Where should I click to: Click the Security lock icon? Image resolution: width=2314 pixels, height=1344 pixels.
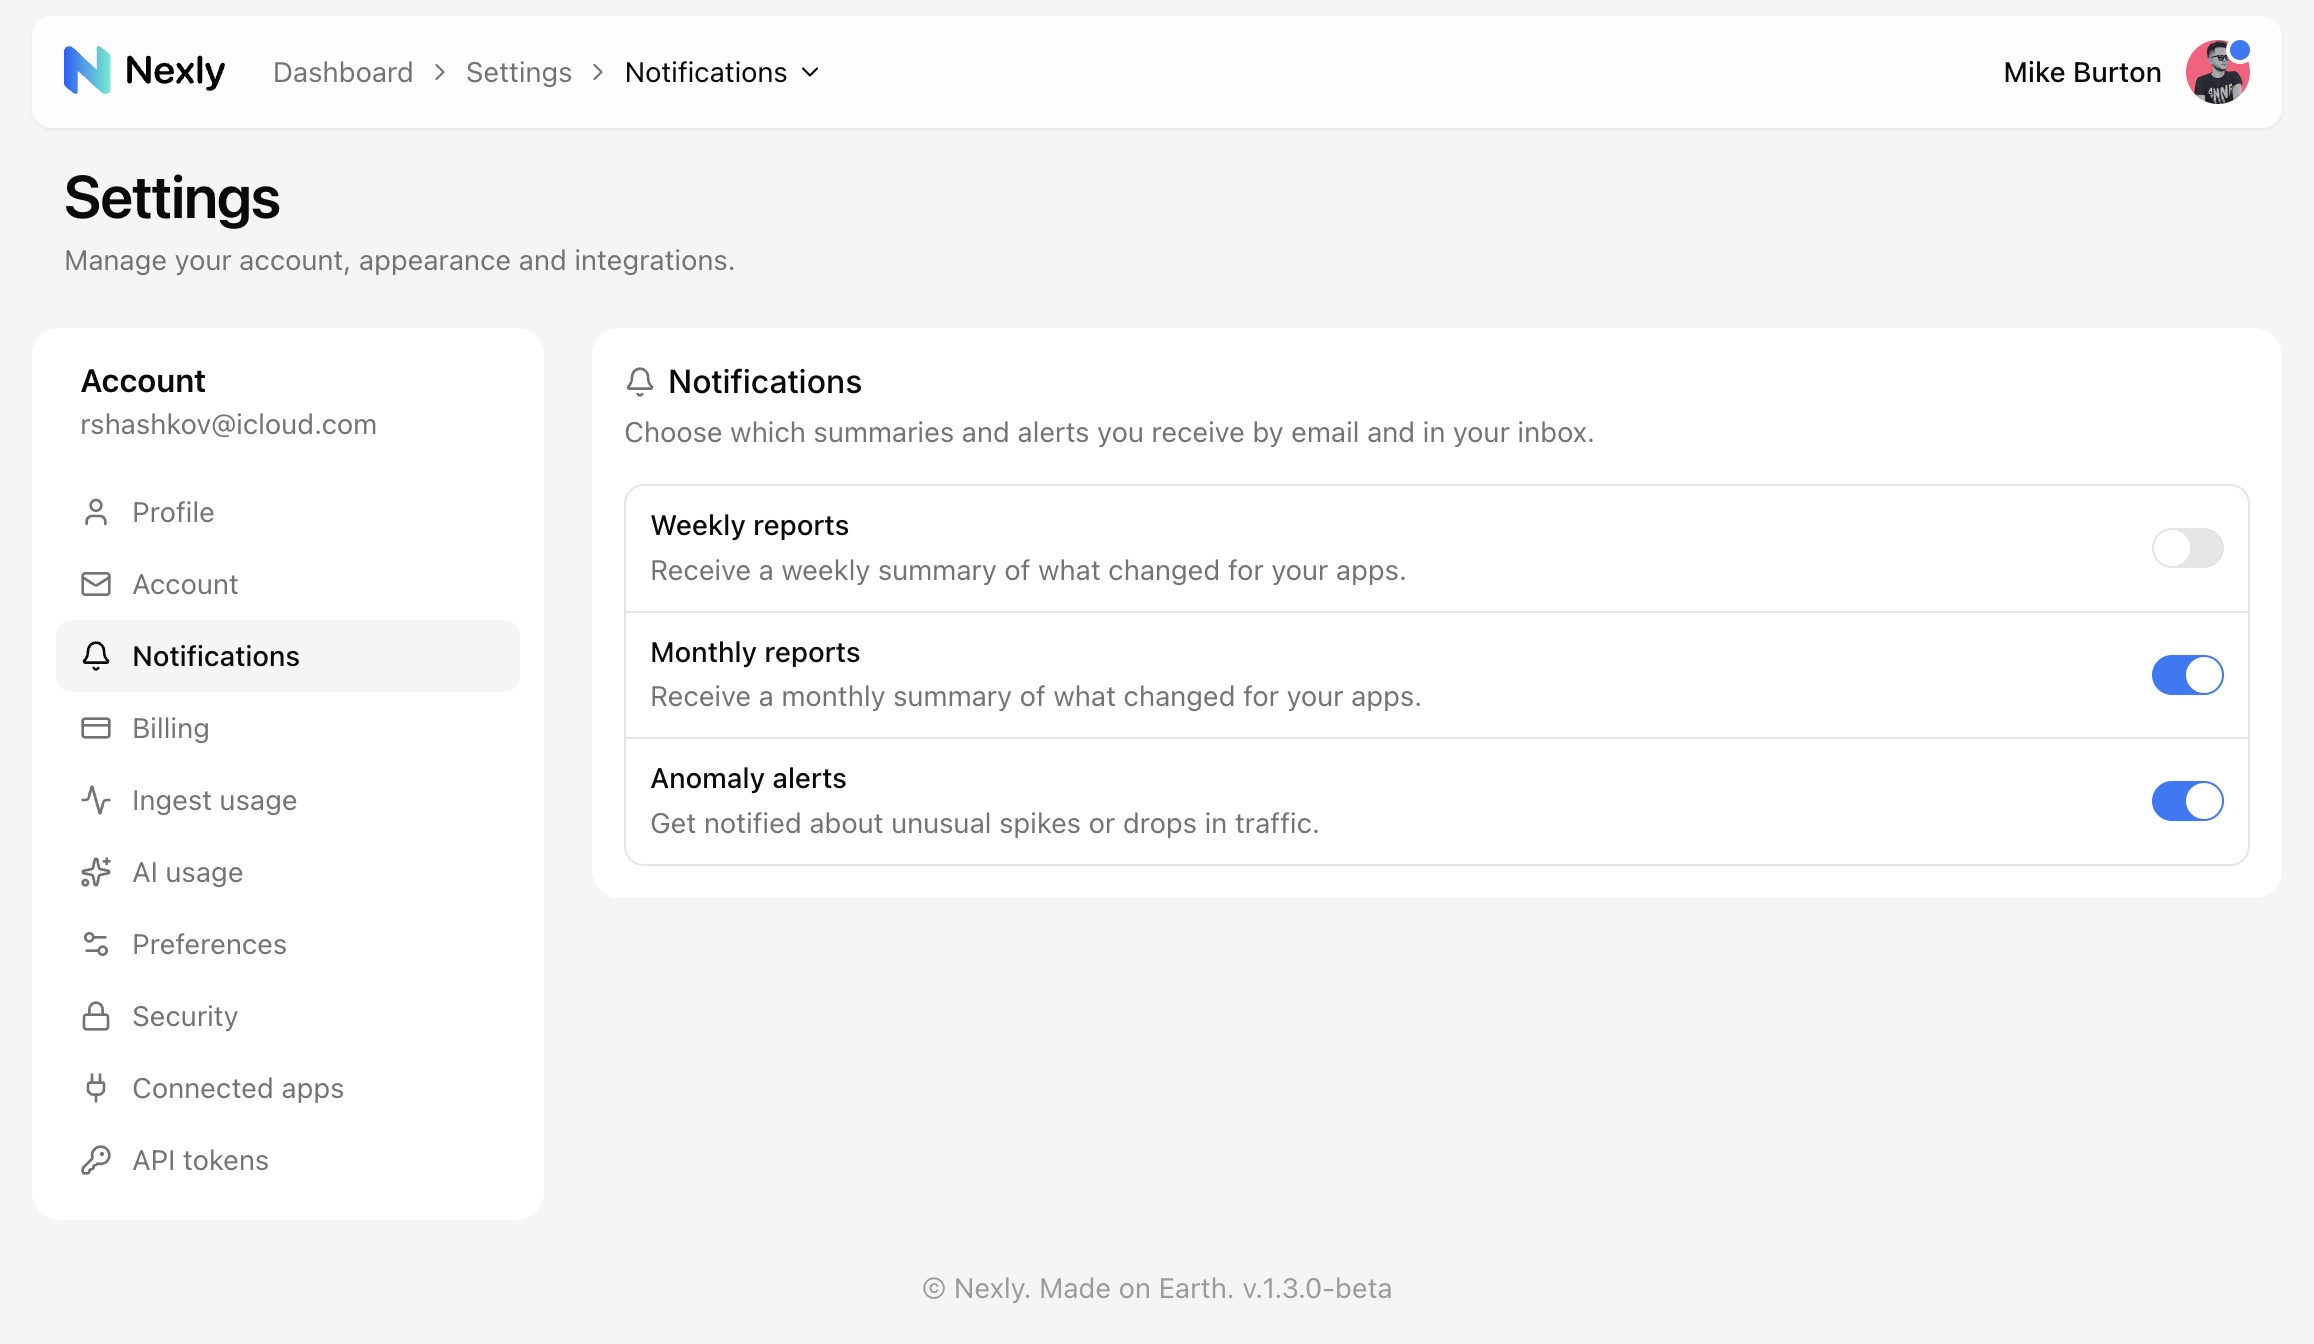point(96,1016)
